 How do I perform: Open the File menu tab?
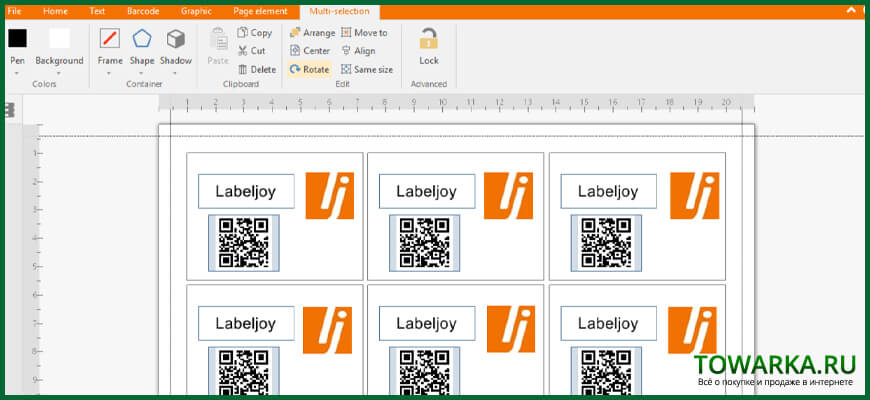(x=14, y=11)
